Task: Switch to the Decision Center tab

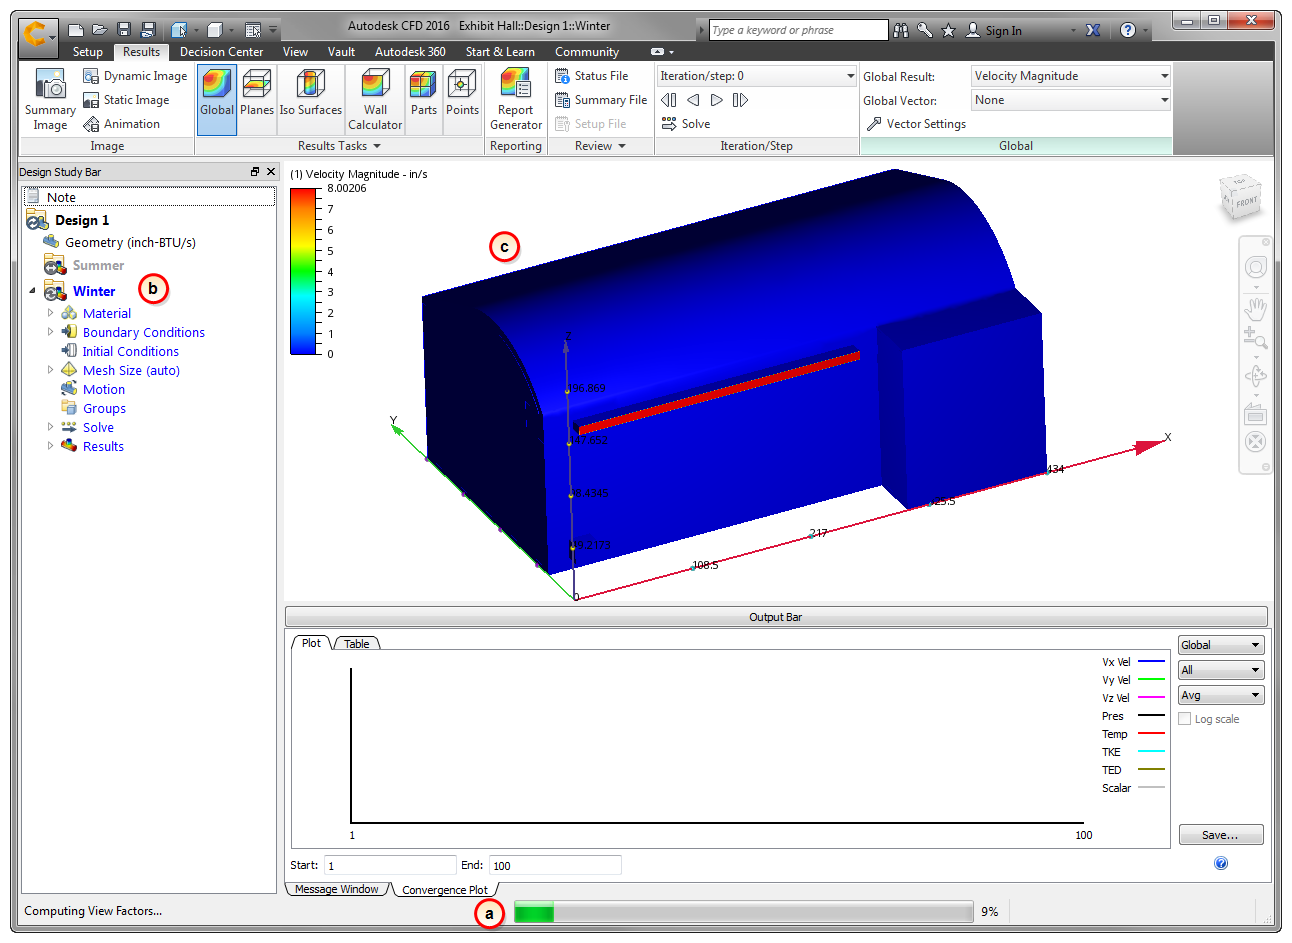Action: [222, 52]
